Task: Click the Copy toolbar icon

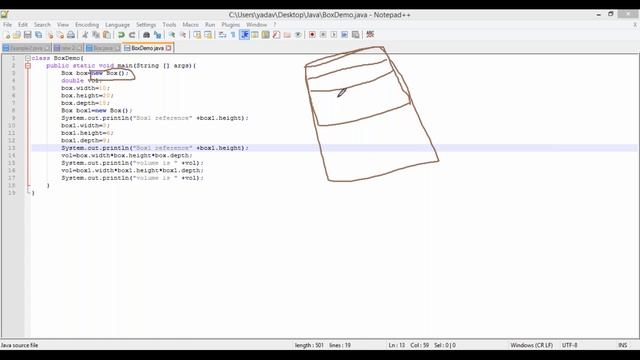Action: [96, 35]
